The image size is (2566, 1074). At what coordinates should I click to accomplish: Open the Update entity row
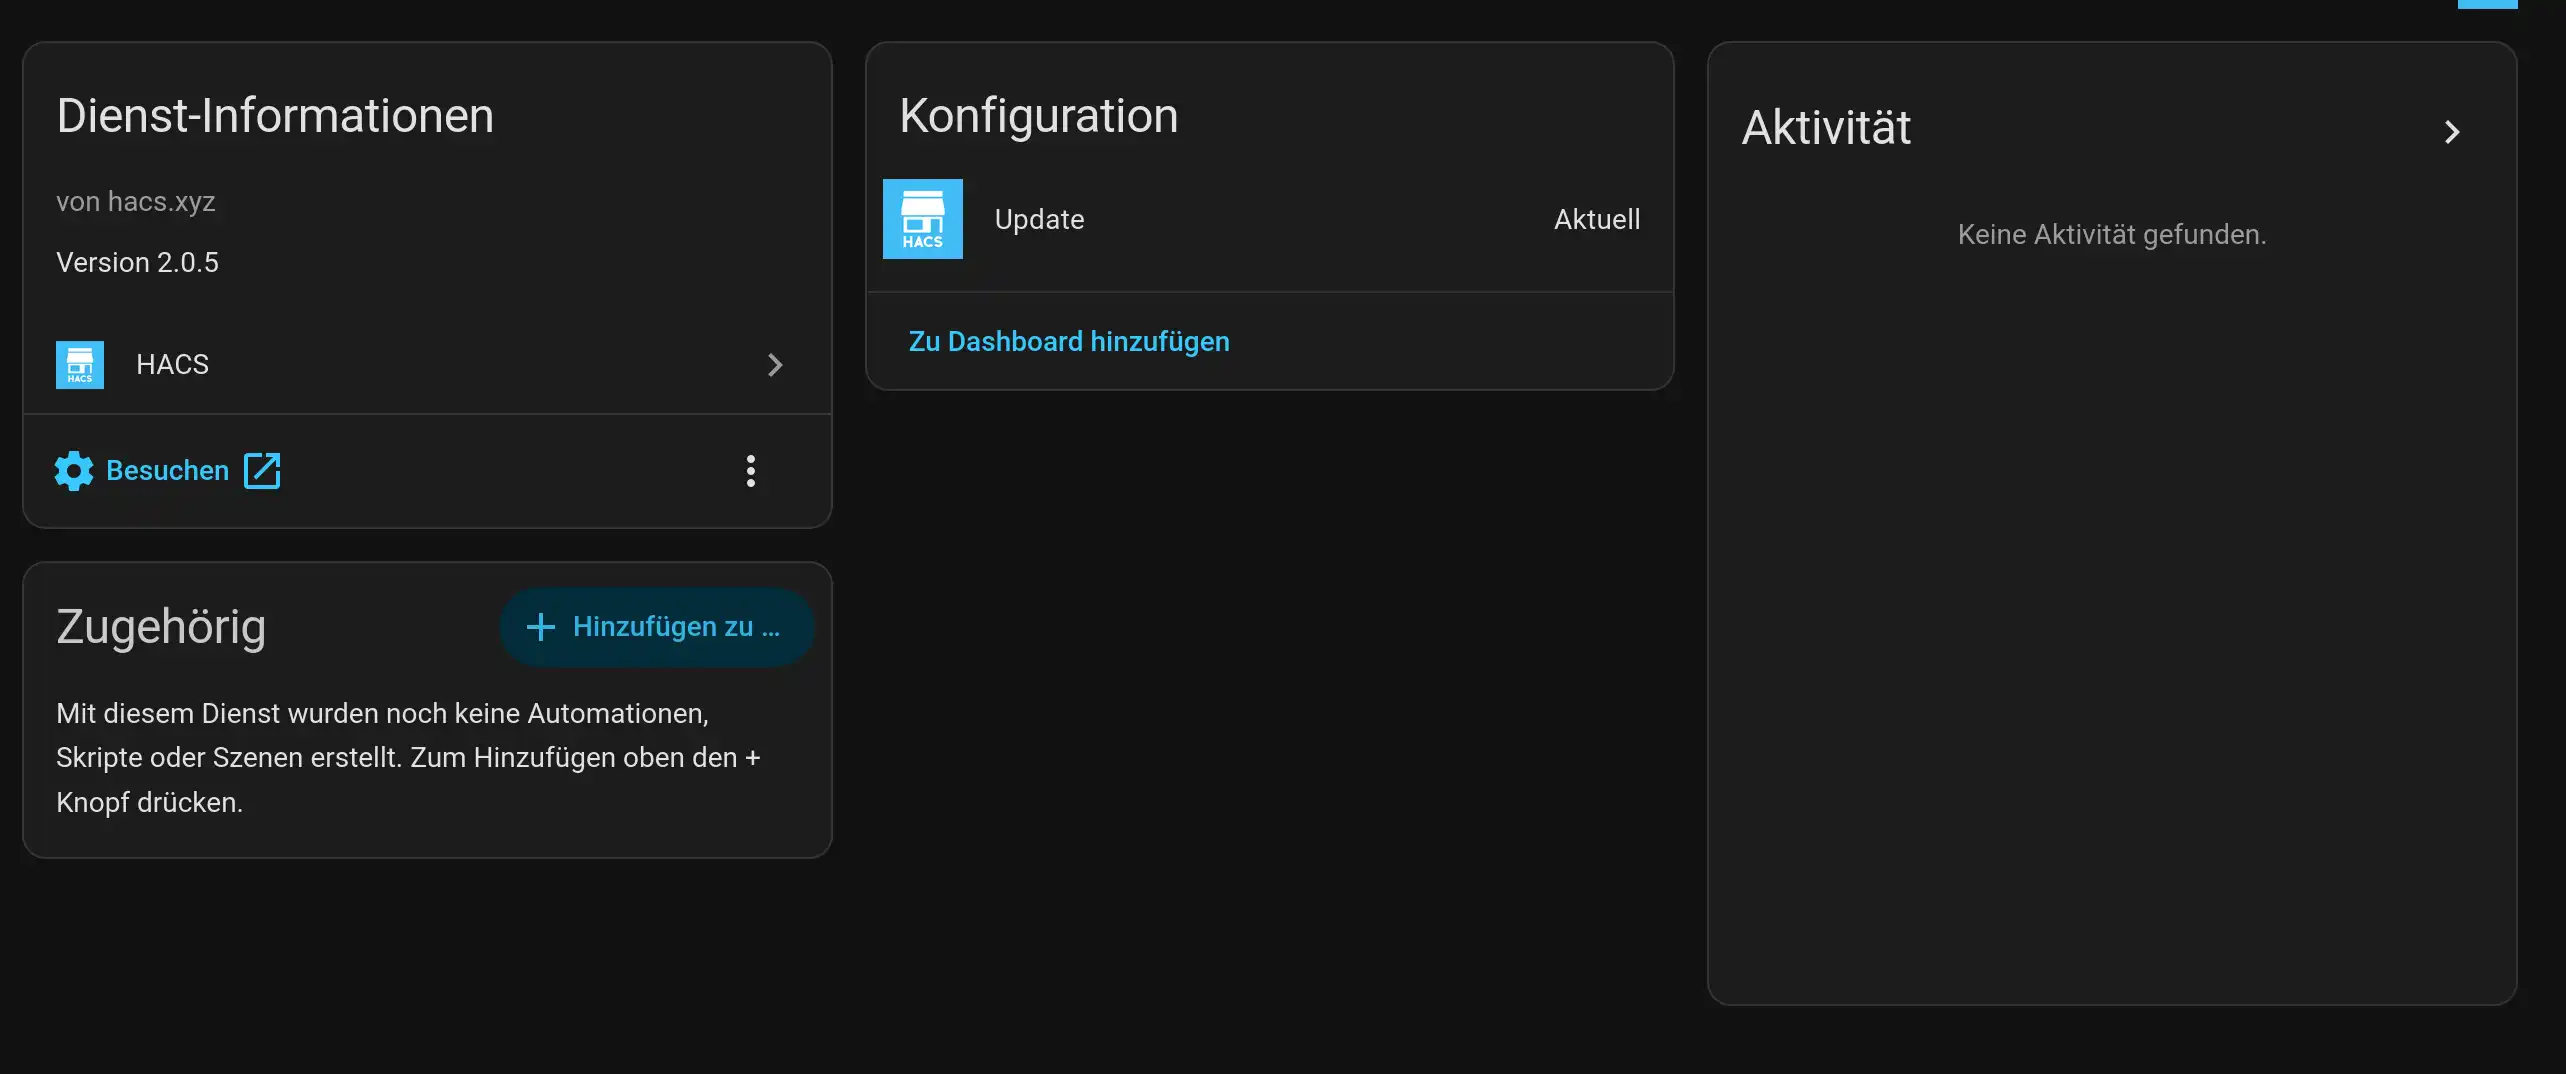(1270, 219)
